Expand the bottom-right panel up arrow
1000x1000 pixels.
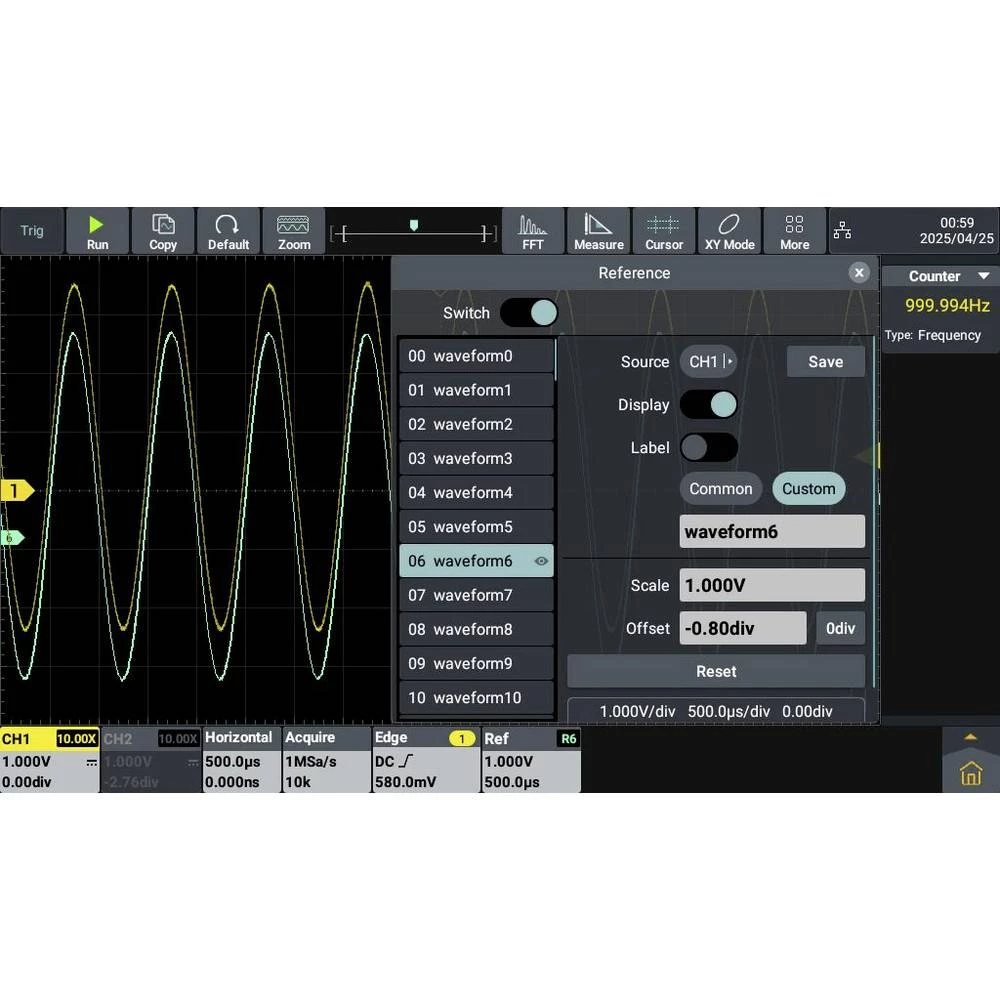tap(969, 737)
